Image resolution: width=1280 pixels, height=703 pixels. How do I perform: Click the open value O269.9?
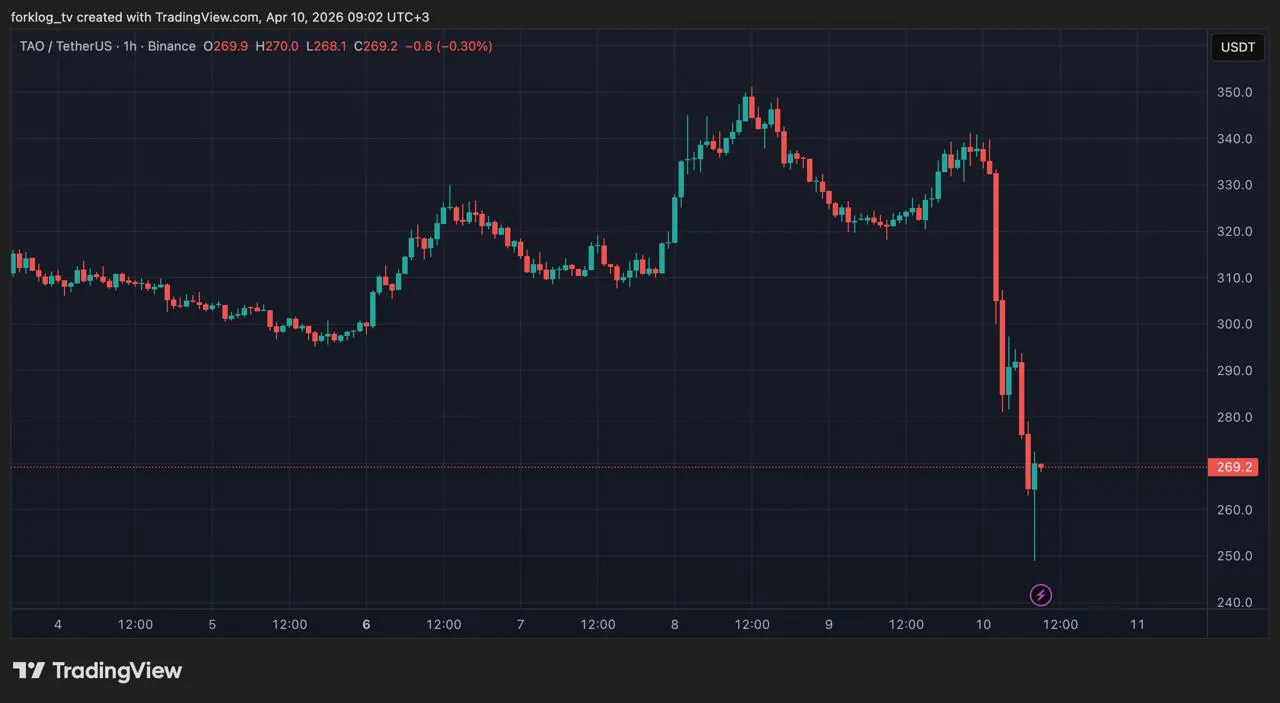(x=225, y=46)
